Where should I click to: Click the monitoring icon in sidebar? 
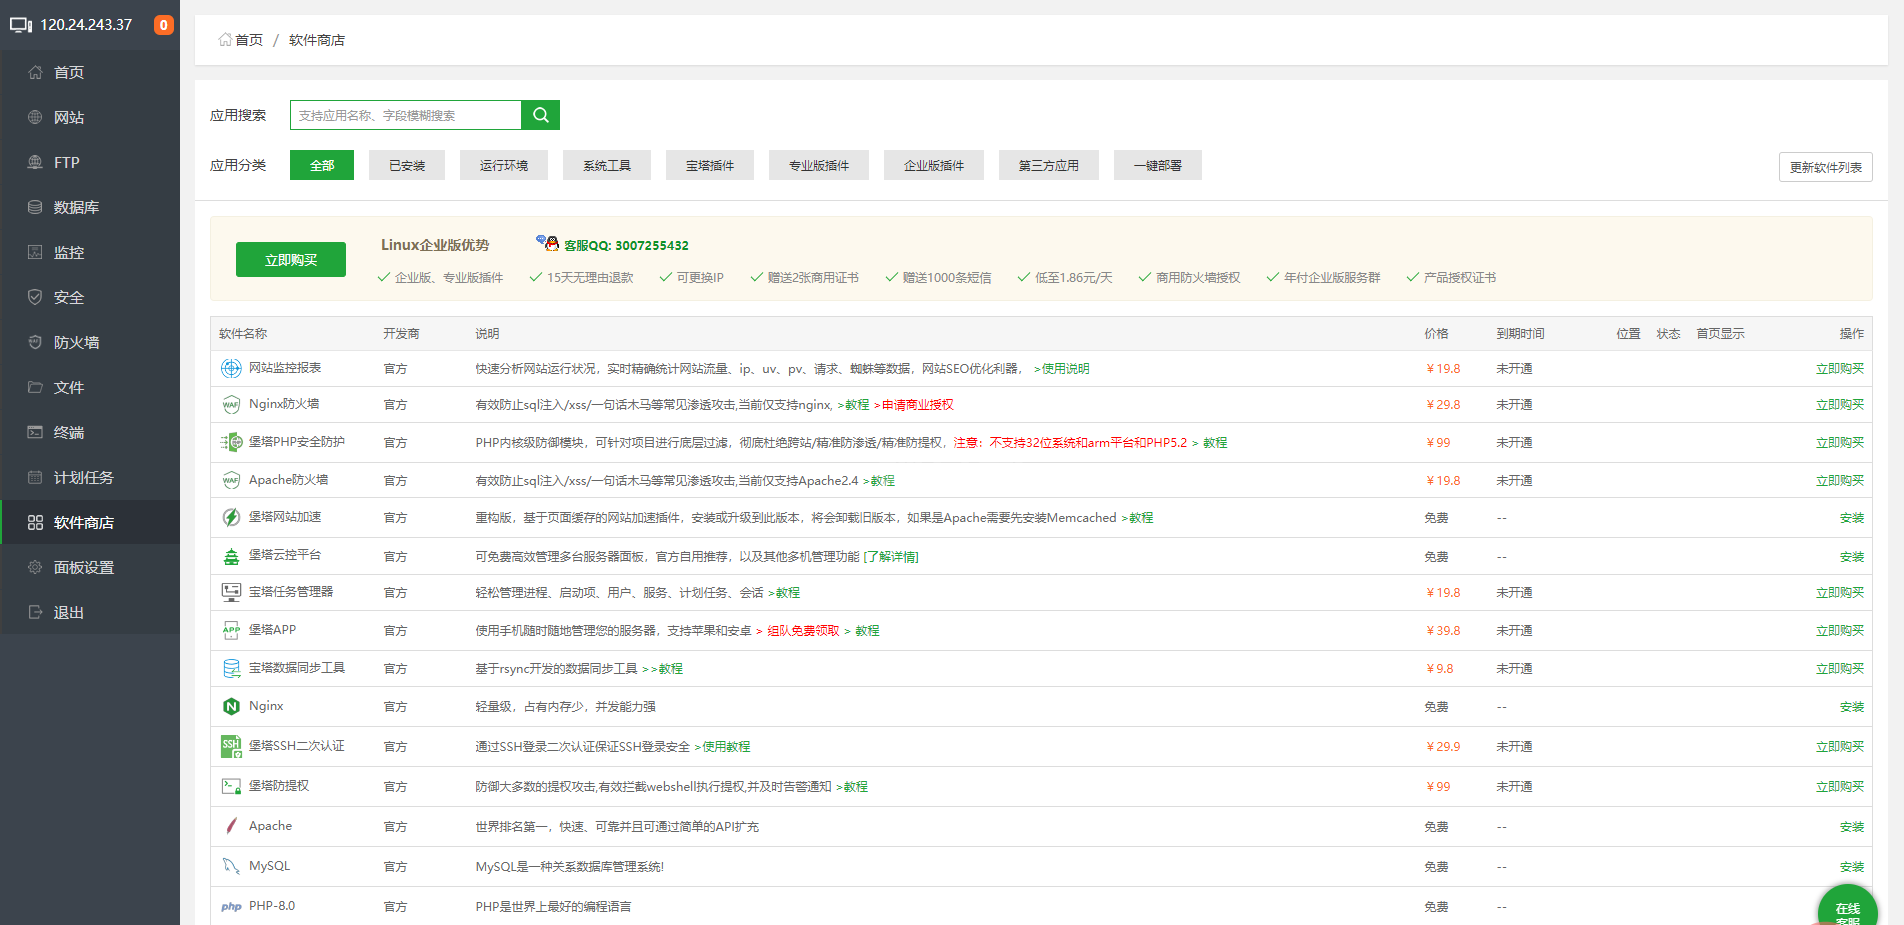click(x=35, y=252)
